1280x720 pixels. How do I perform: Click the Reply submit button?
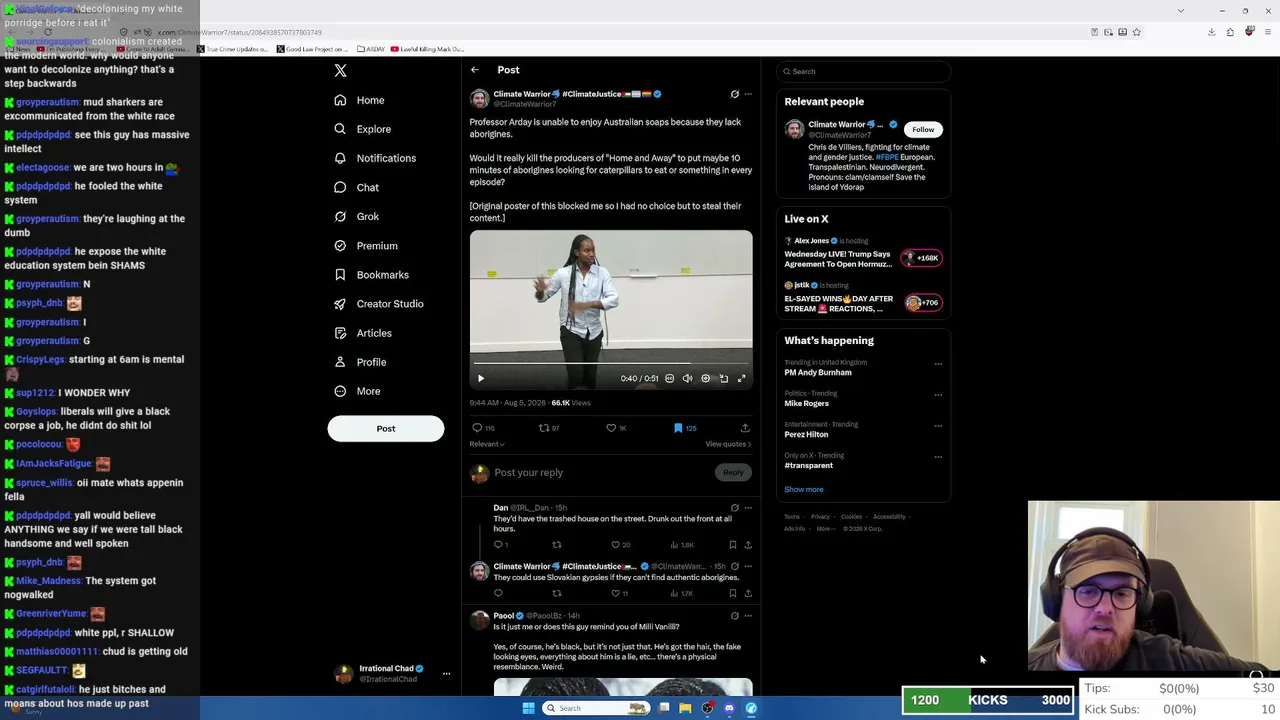click(733, 473)
